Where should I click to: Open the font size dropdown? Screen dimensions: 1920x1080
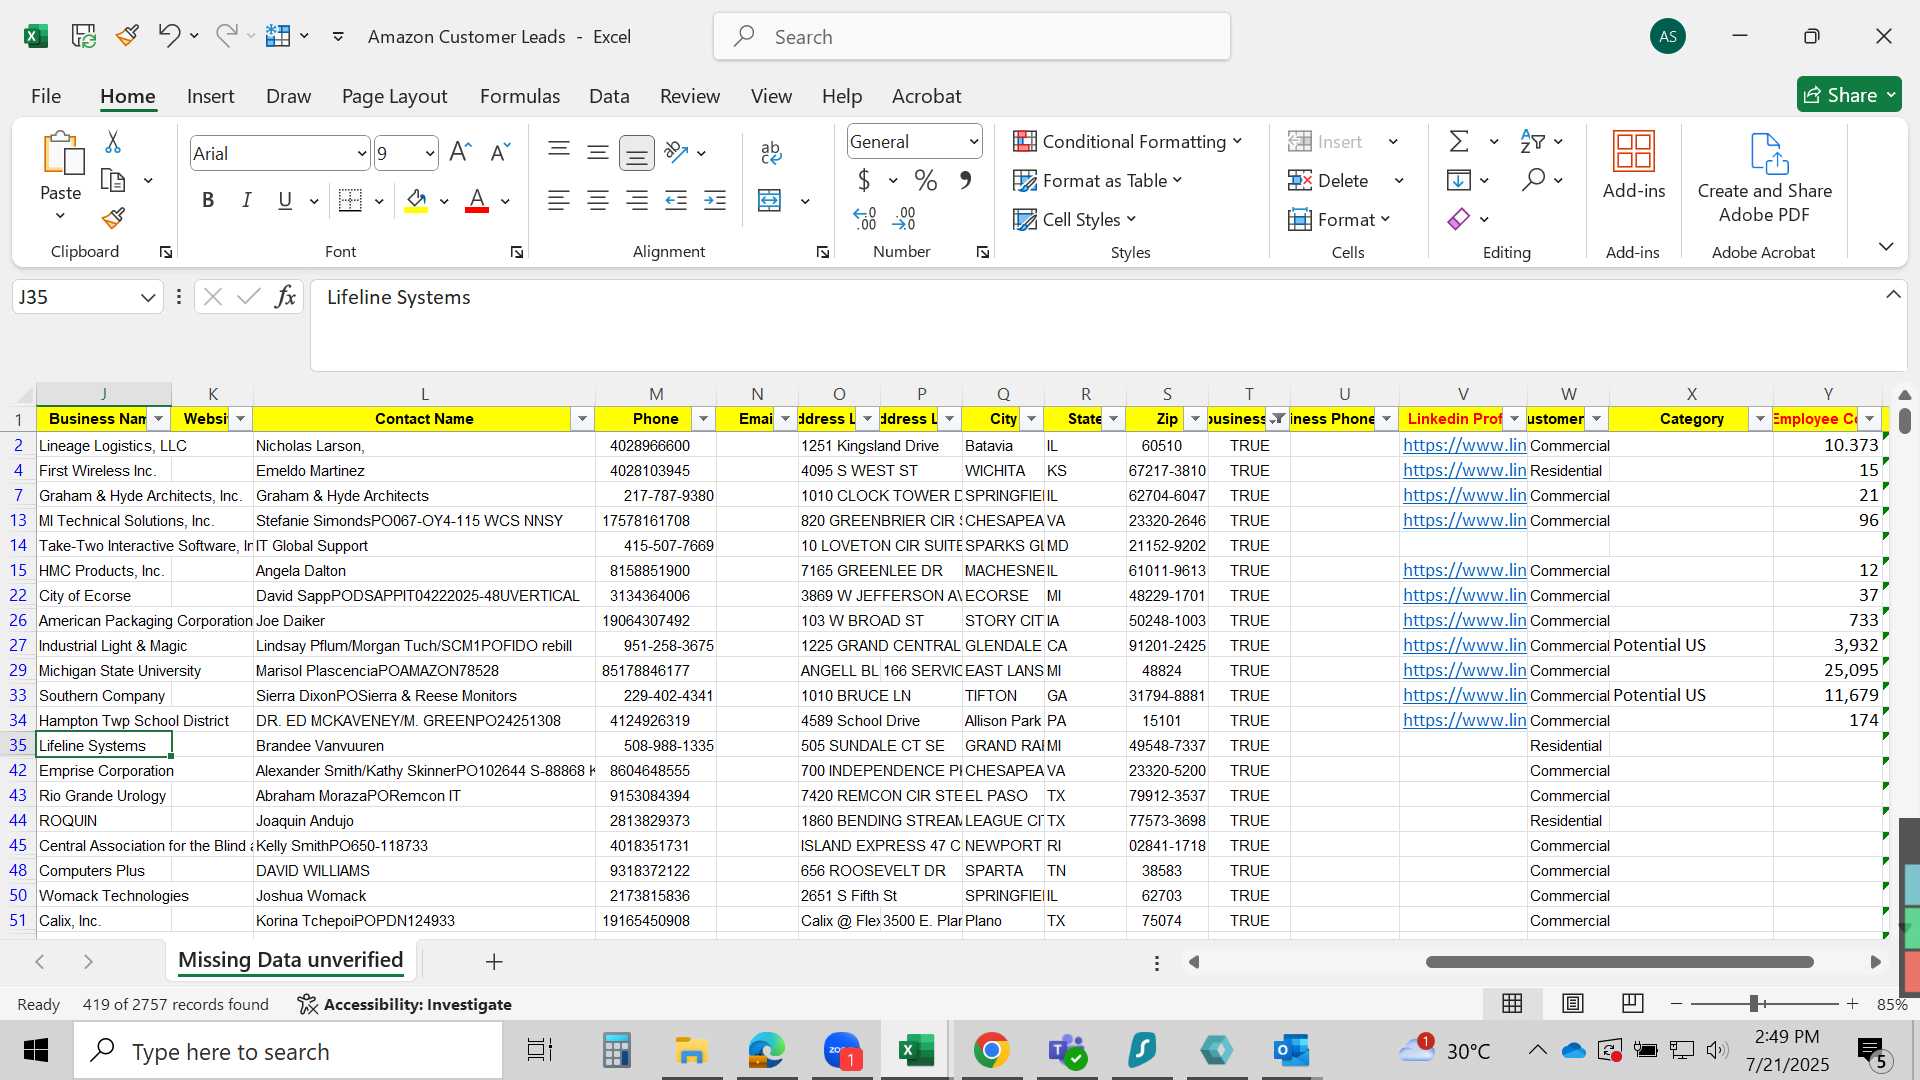click(430, 153)
